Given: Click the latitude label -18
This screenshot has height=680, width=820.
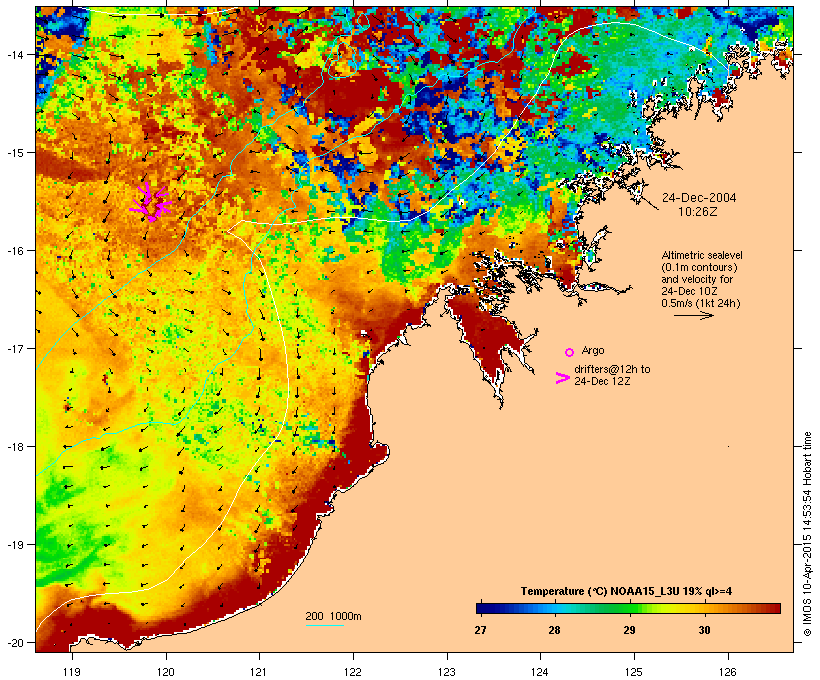Looking at the screenshot, I should click(15, 446).
